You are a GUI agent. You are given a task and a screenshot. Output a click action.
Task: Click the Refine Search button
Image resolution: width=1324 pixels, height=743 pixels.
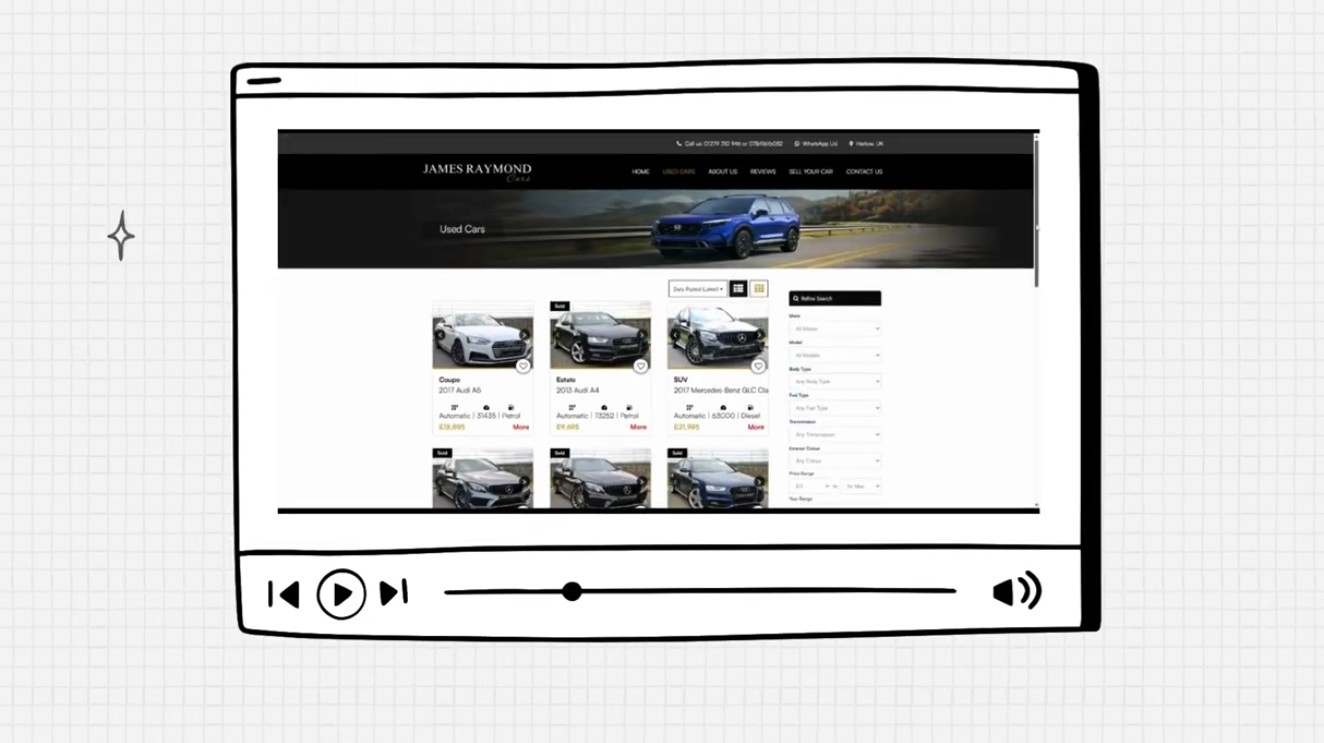834,298
